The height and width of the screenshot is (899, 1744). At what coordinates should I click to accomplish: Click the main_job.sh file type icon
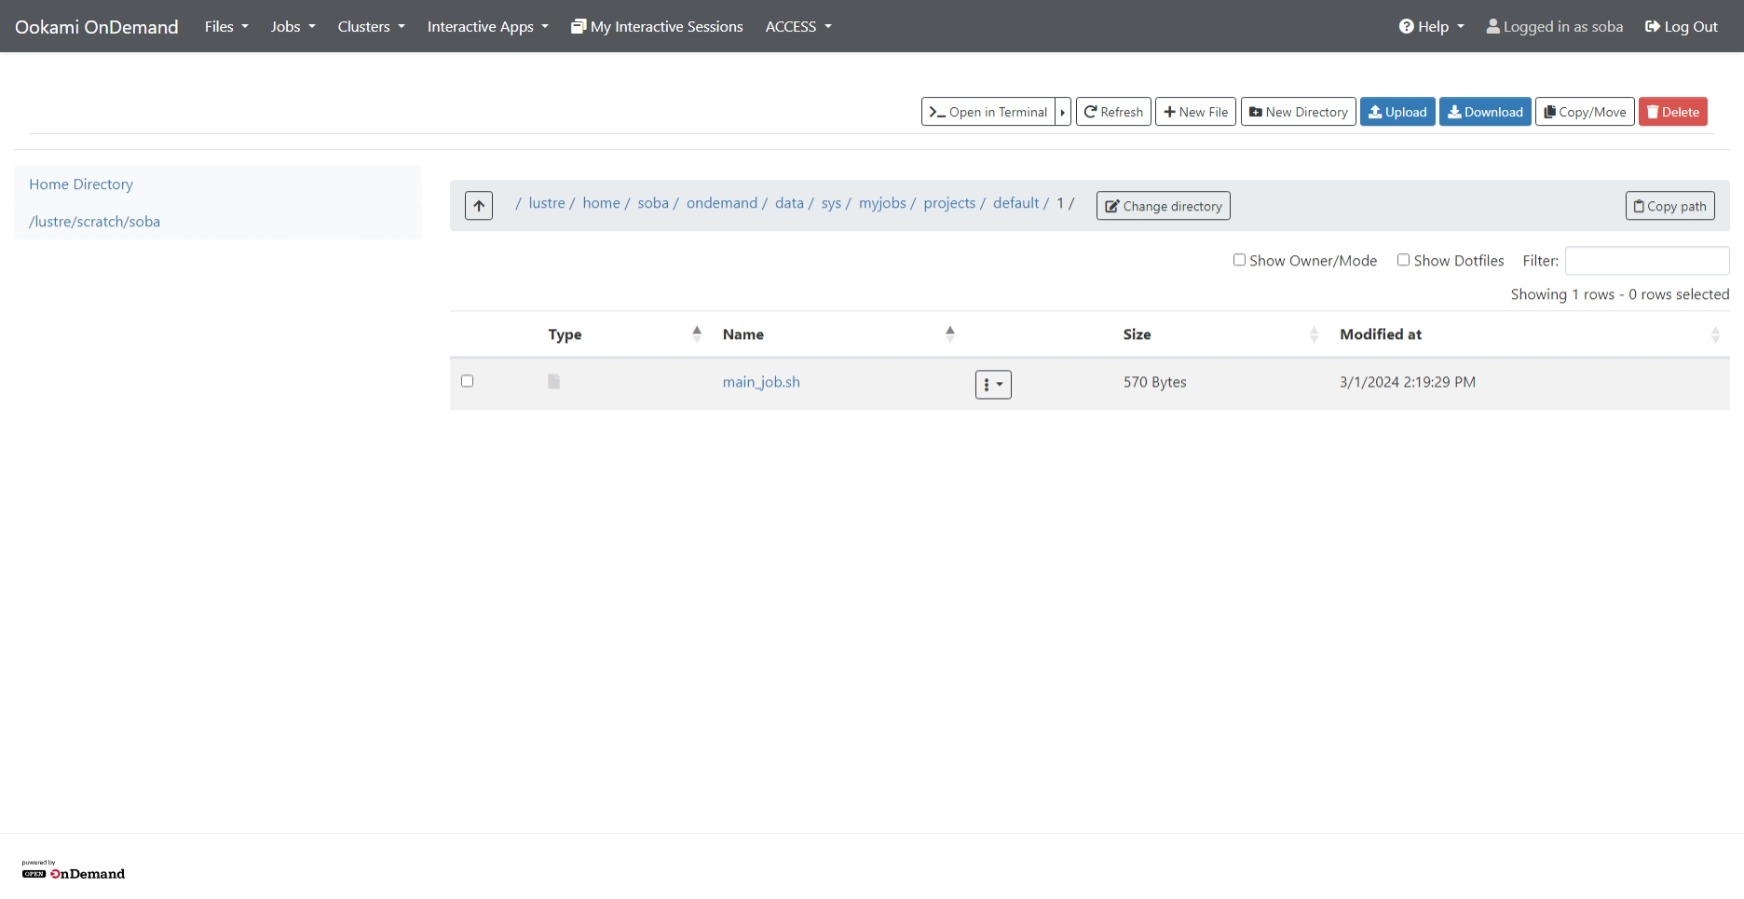(x=554, y=382)
